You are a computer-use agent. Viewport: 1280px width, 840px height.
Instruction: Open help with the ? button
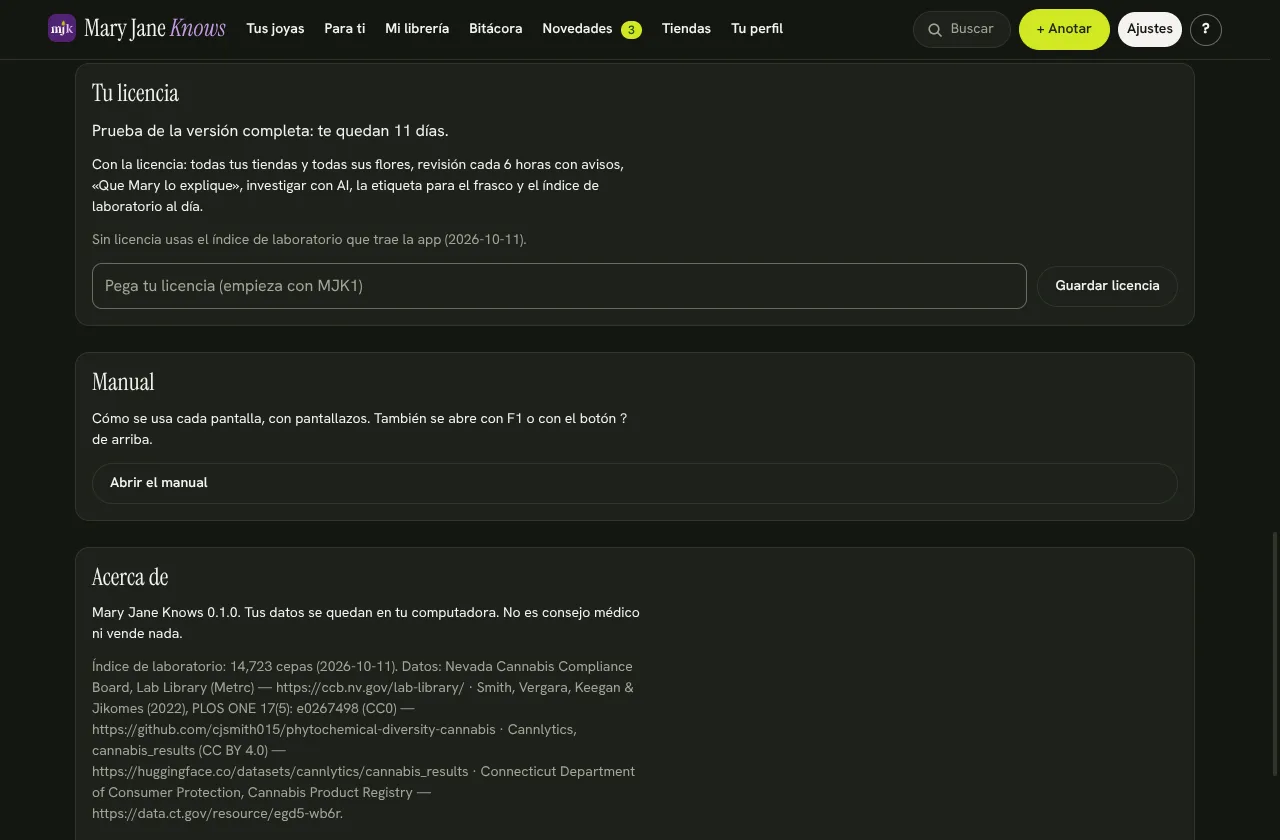point(1206,29)
